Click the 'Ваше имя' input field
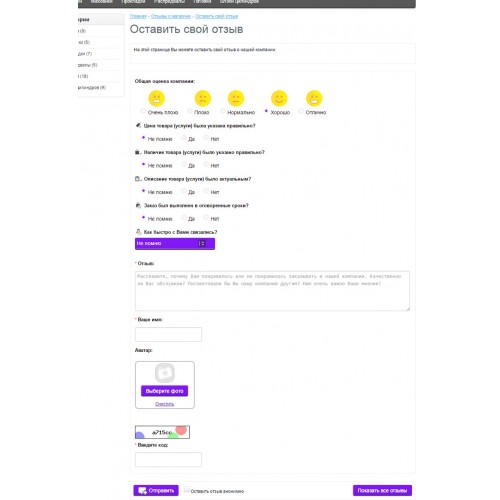Screen dimensions: 500x500 [168, 334]
